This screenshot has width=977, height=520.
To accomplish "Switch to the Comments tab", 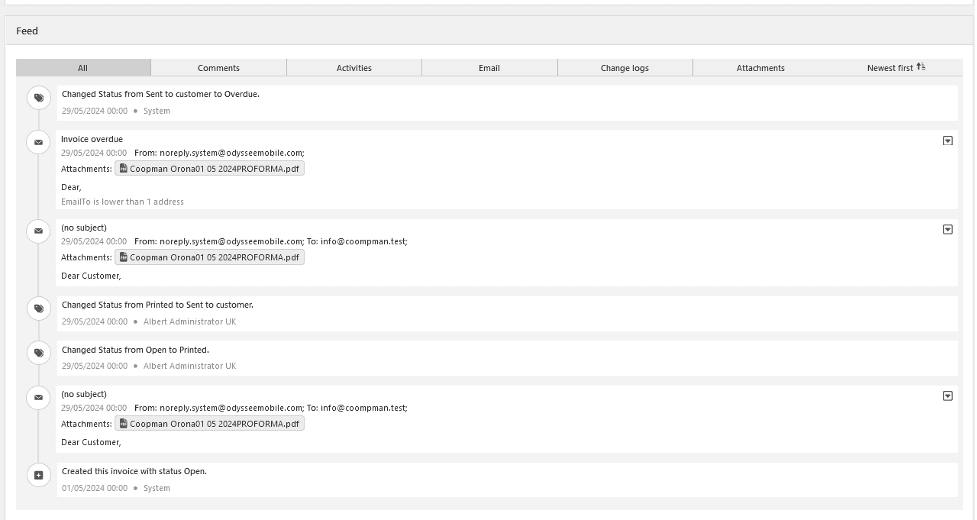I will (x=218, y=68).
